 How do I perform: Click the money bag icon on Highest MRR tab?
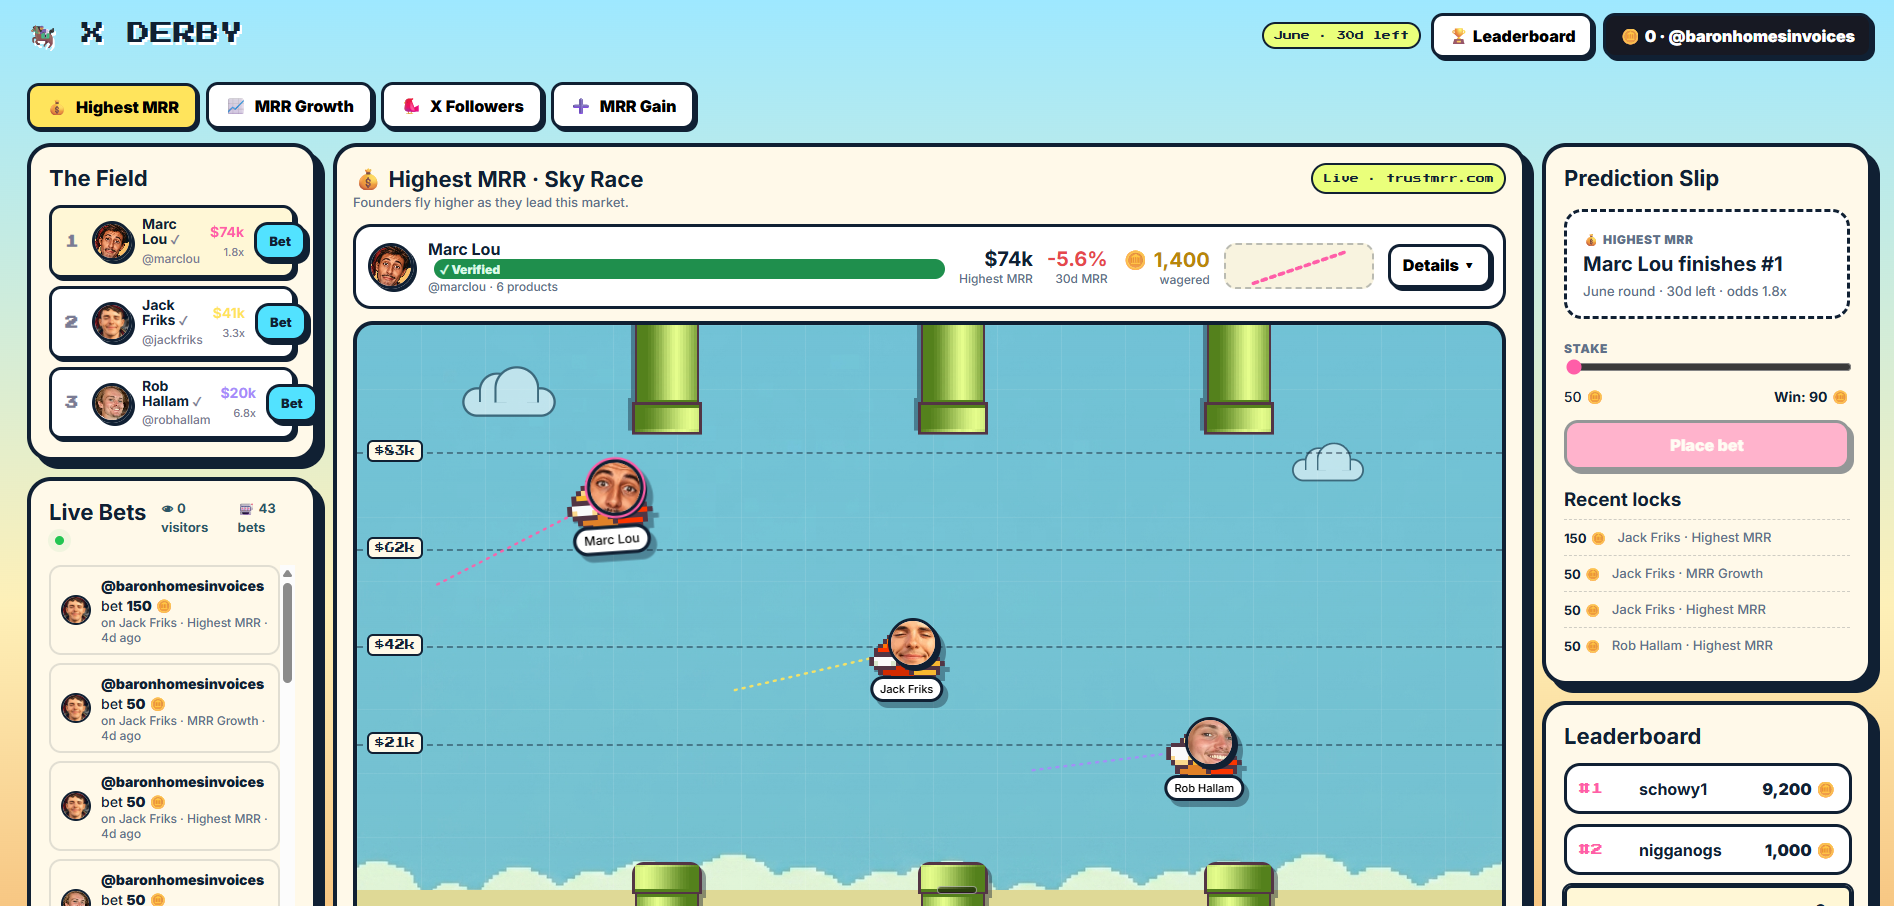(x=57, y=107)
